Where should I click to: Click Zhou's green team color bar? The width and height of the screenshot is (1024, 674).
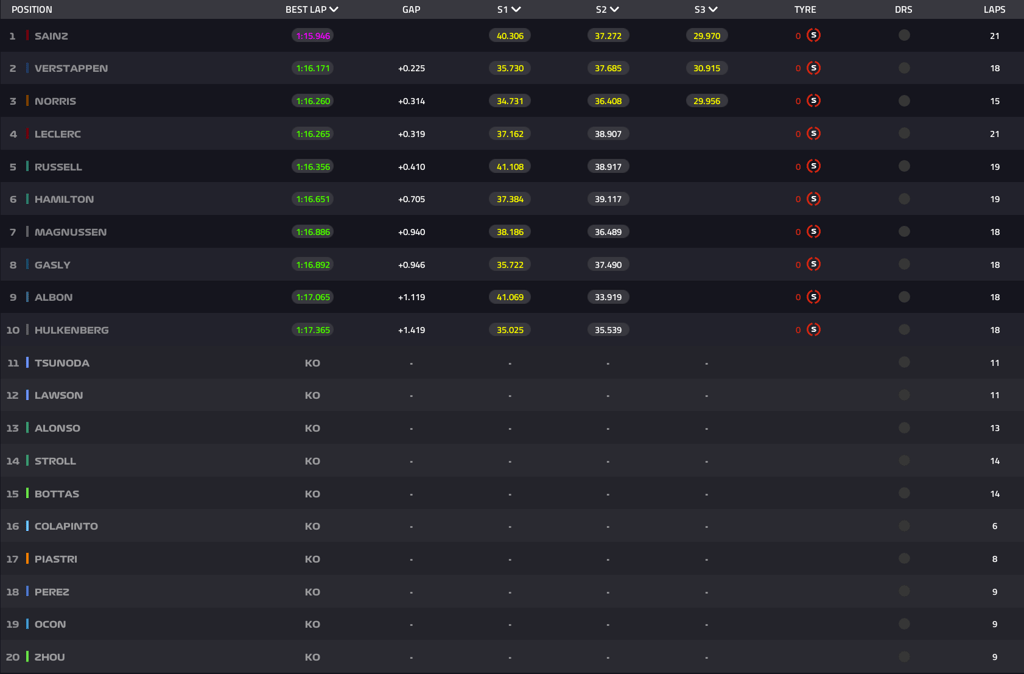click(27, 656)
